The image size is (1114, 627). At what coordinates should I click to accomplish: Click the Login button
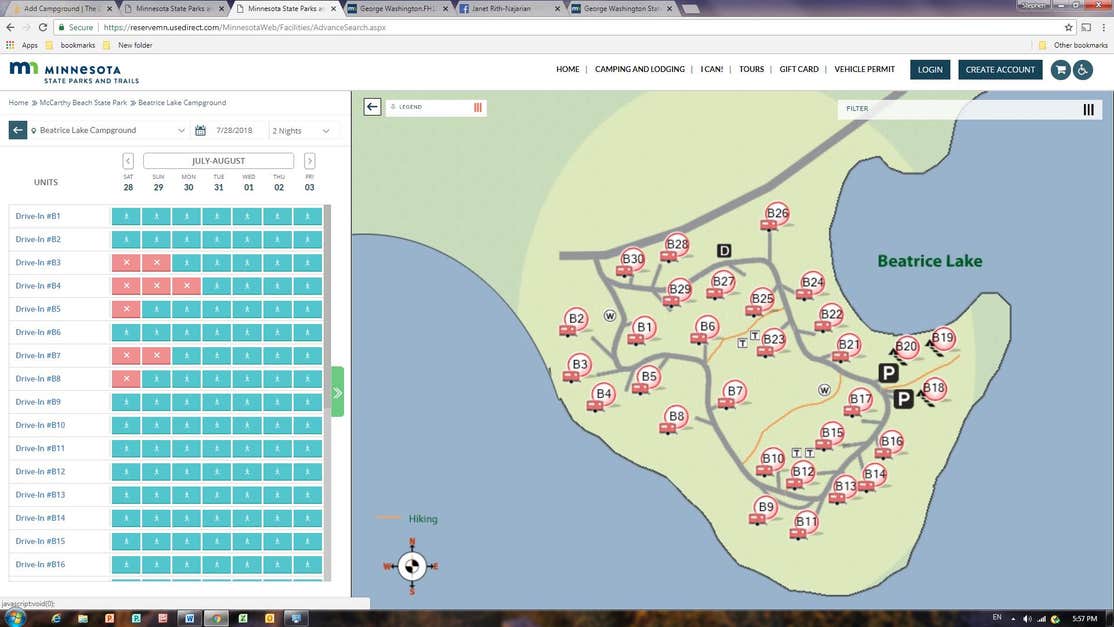(x=930, y=70)
